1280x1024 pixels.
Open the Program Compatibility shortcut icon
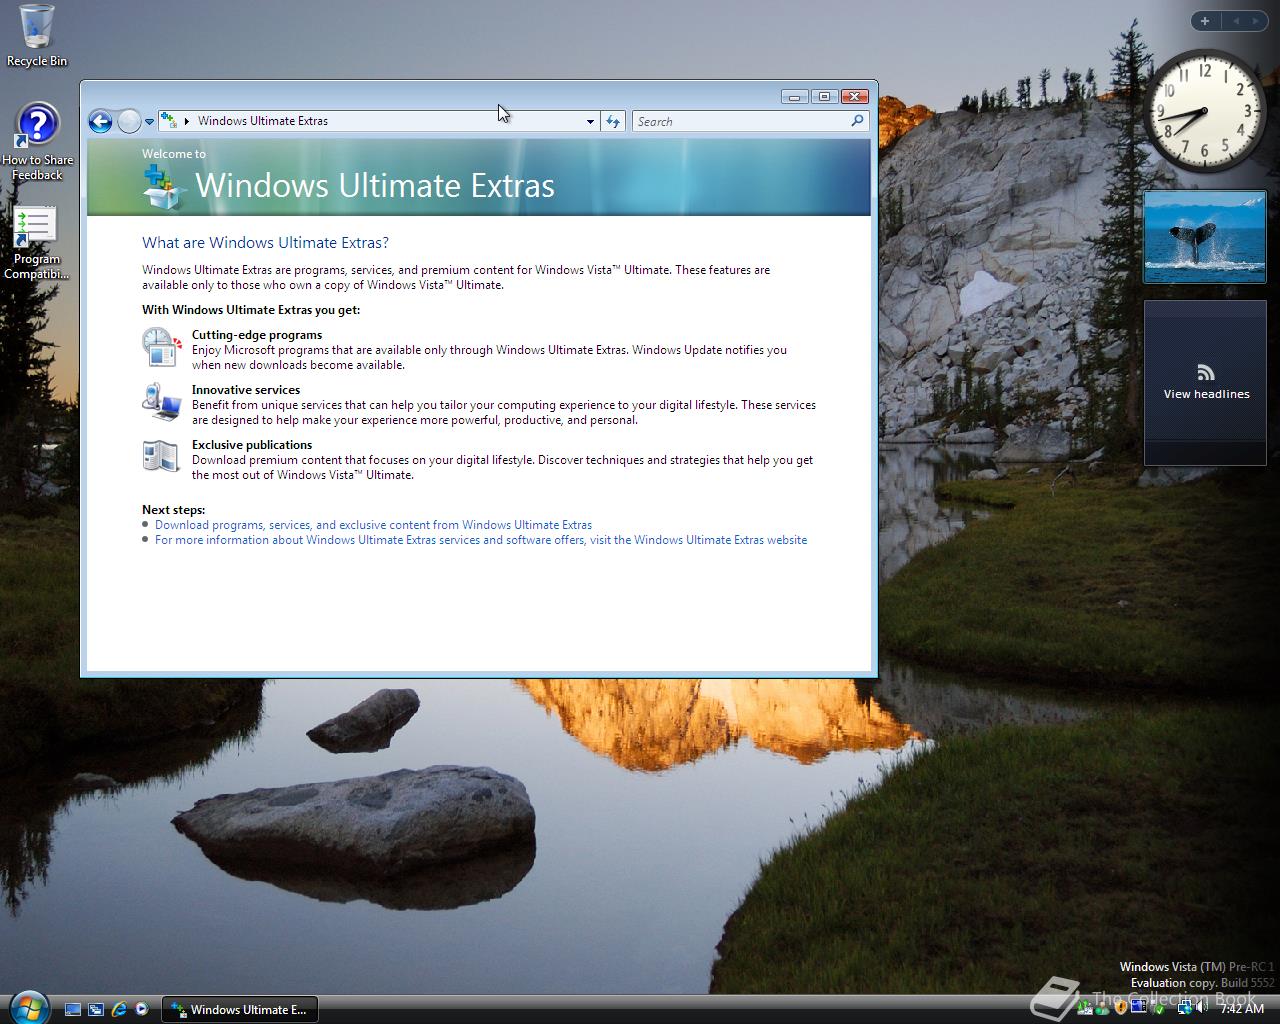(x=36, y=243)
